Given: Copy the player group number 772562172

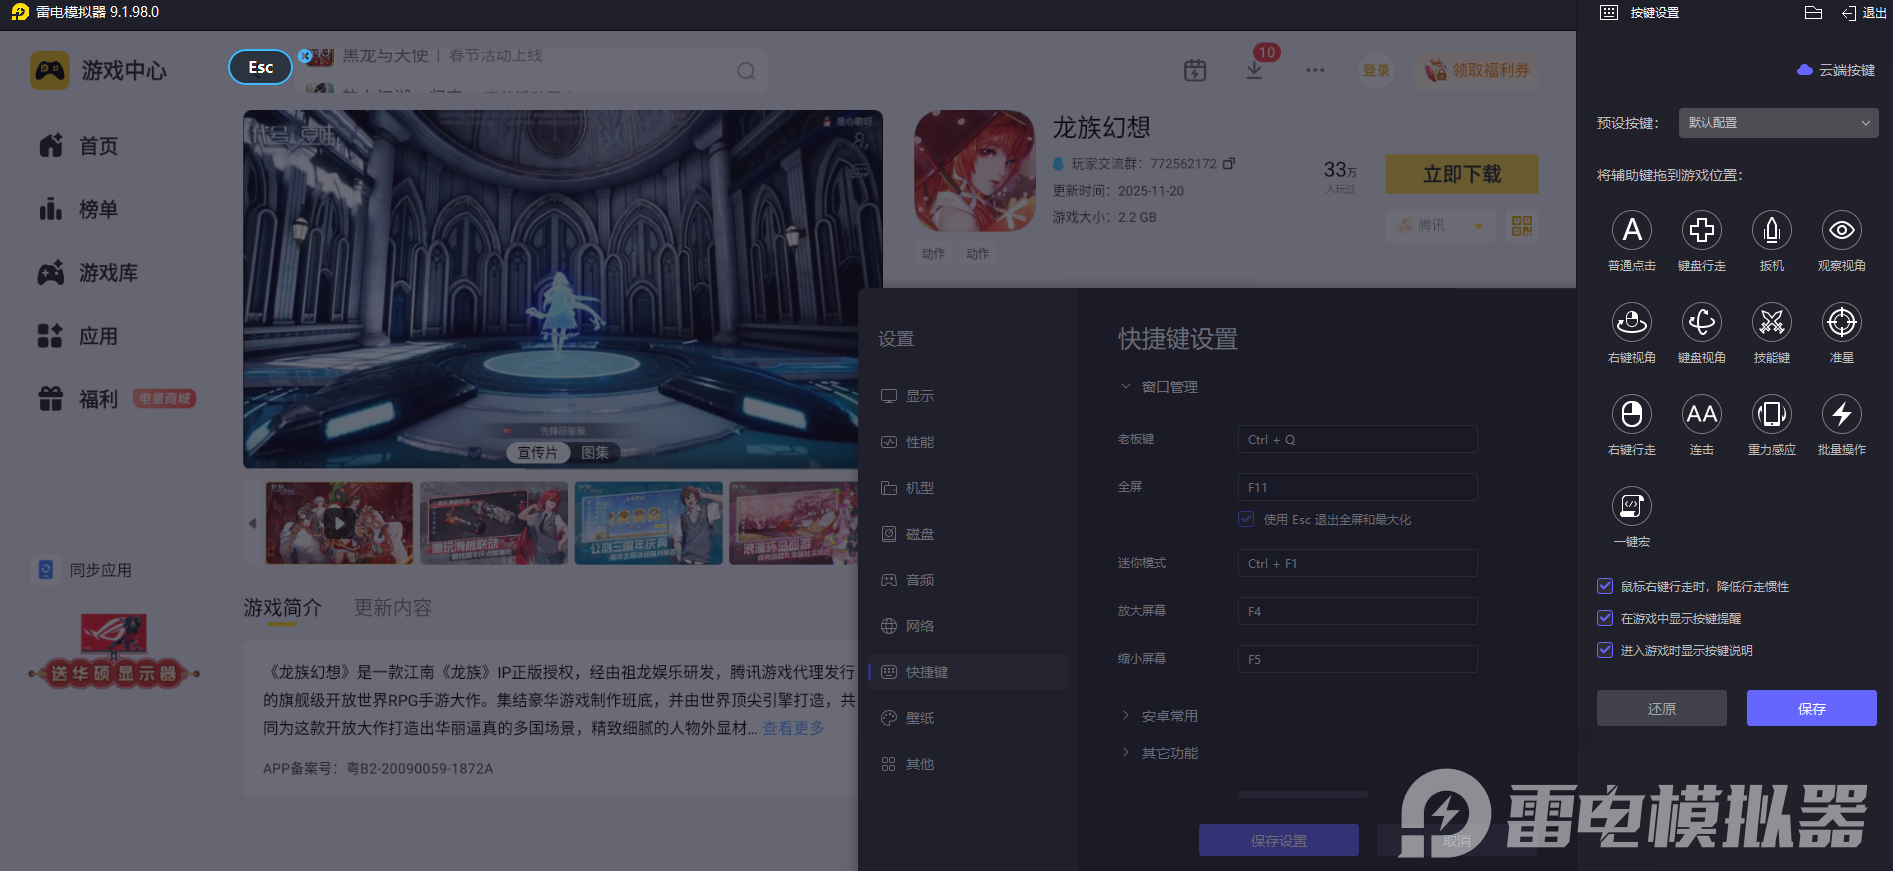Looking at the screenshot, I should (1229, 163).
